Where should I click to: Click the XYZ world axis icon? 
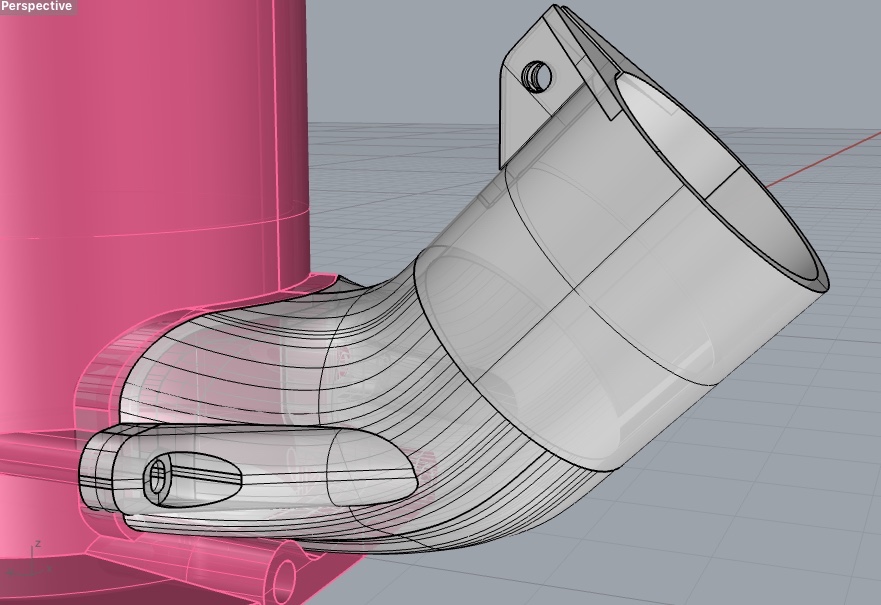pyautogui.click(x=28, y=560)
